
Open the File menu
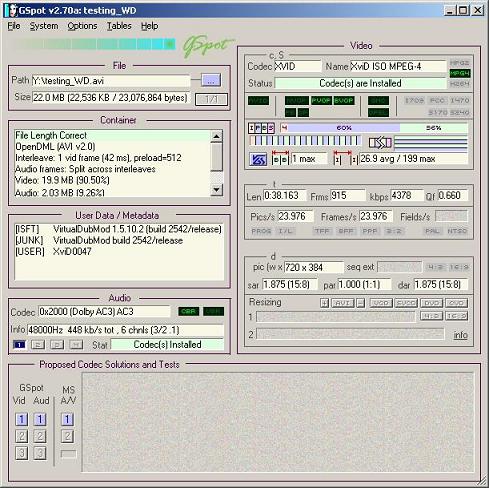(x=14, y=26)
